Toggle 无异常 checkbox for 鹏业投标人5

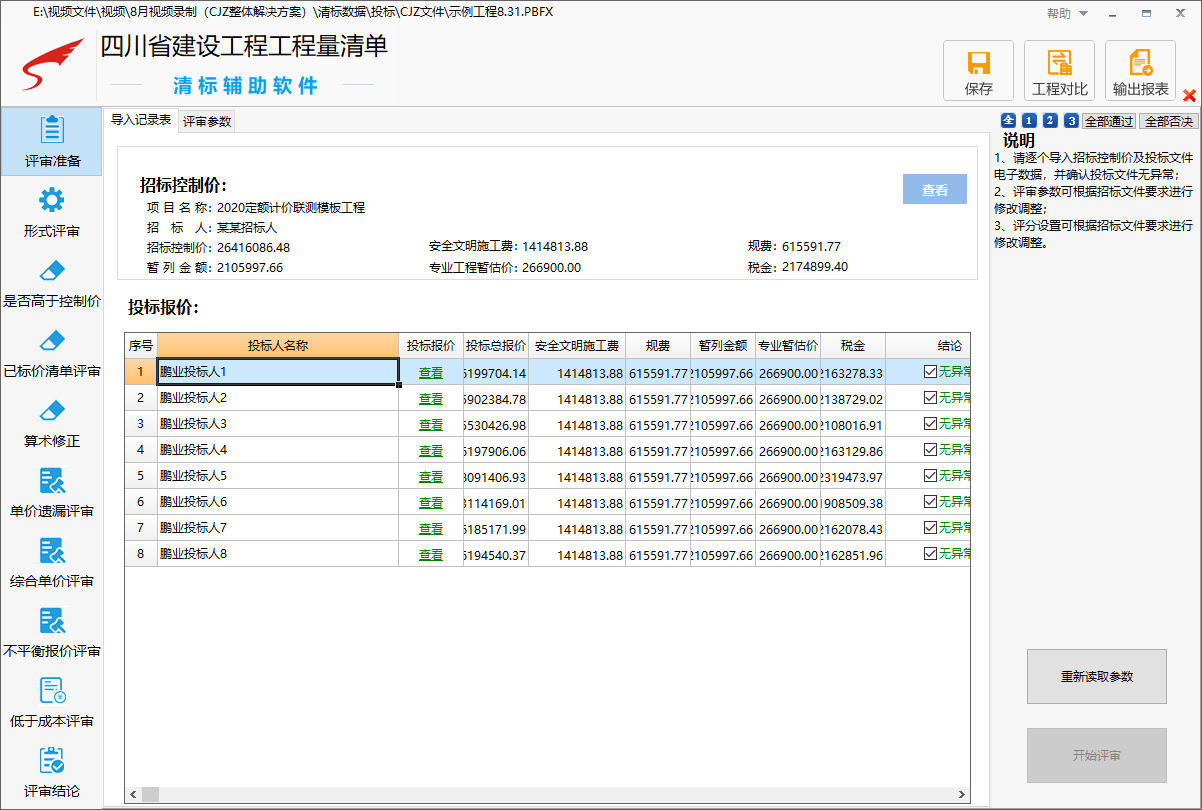pos(931,476)
